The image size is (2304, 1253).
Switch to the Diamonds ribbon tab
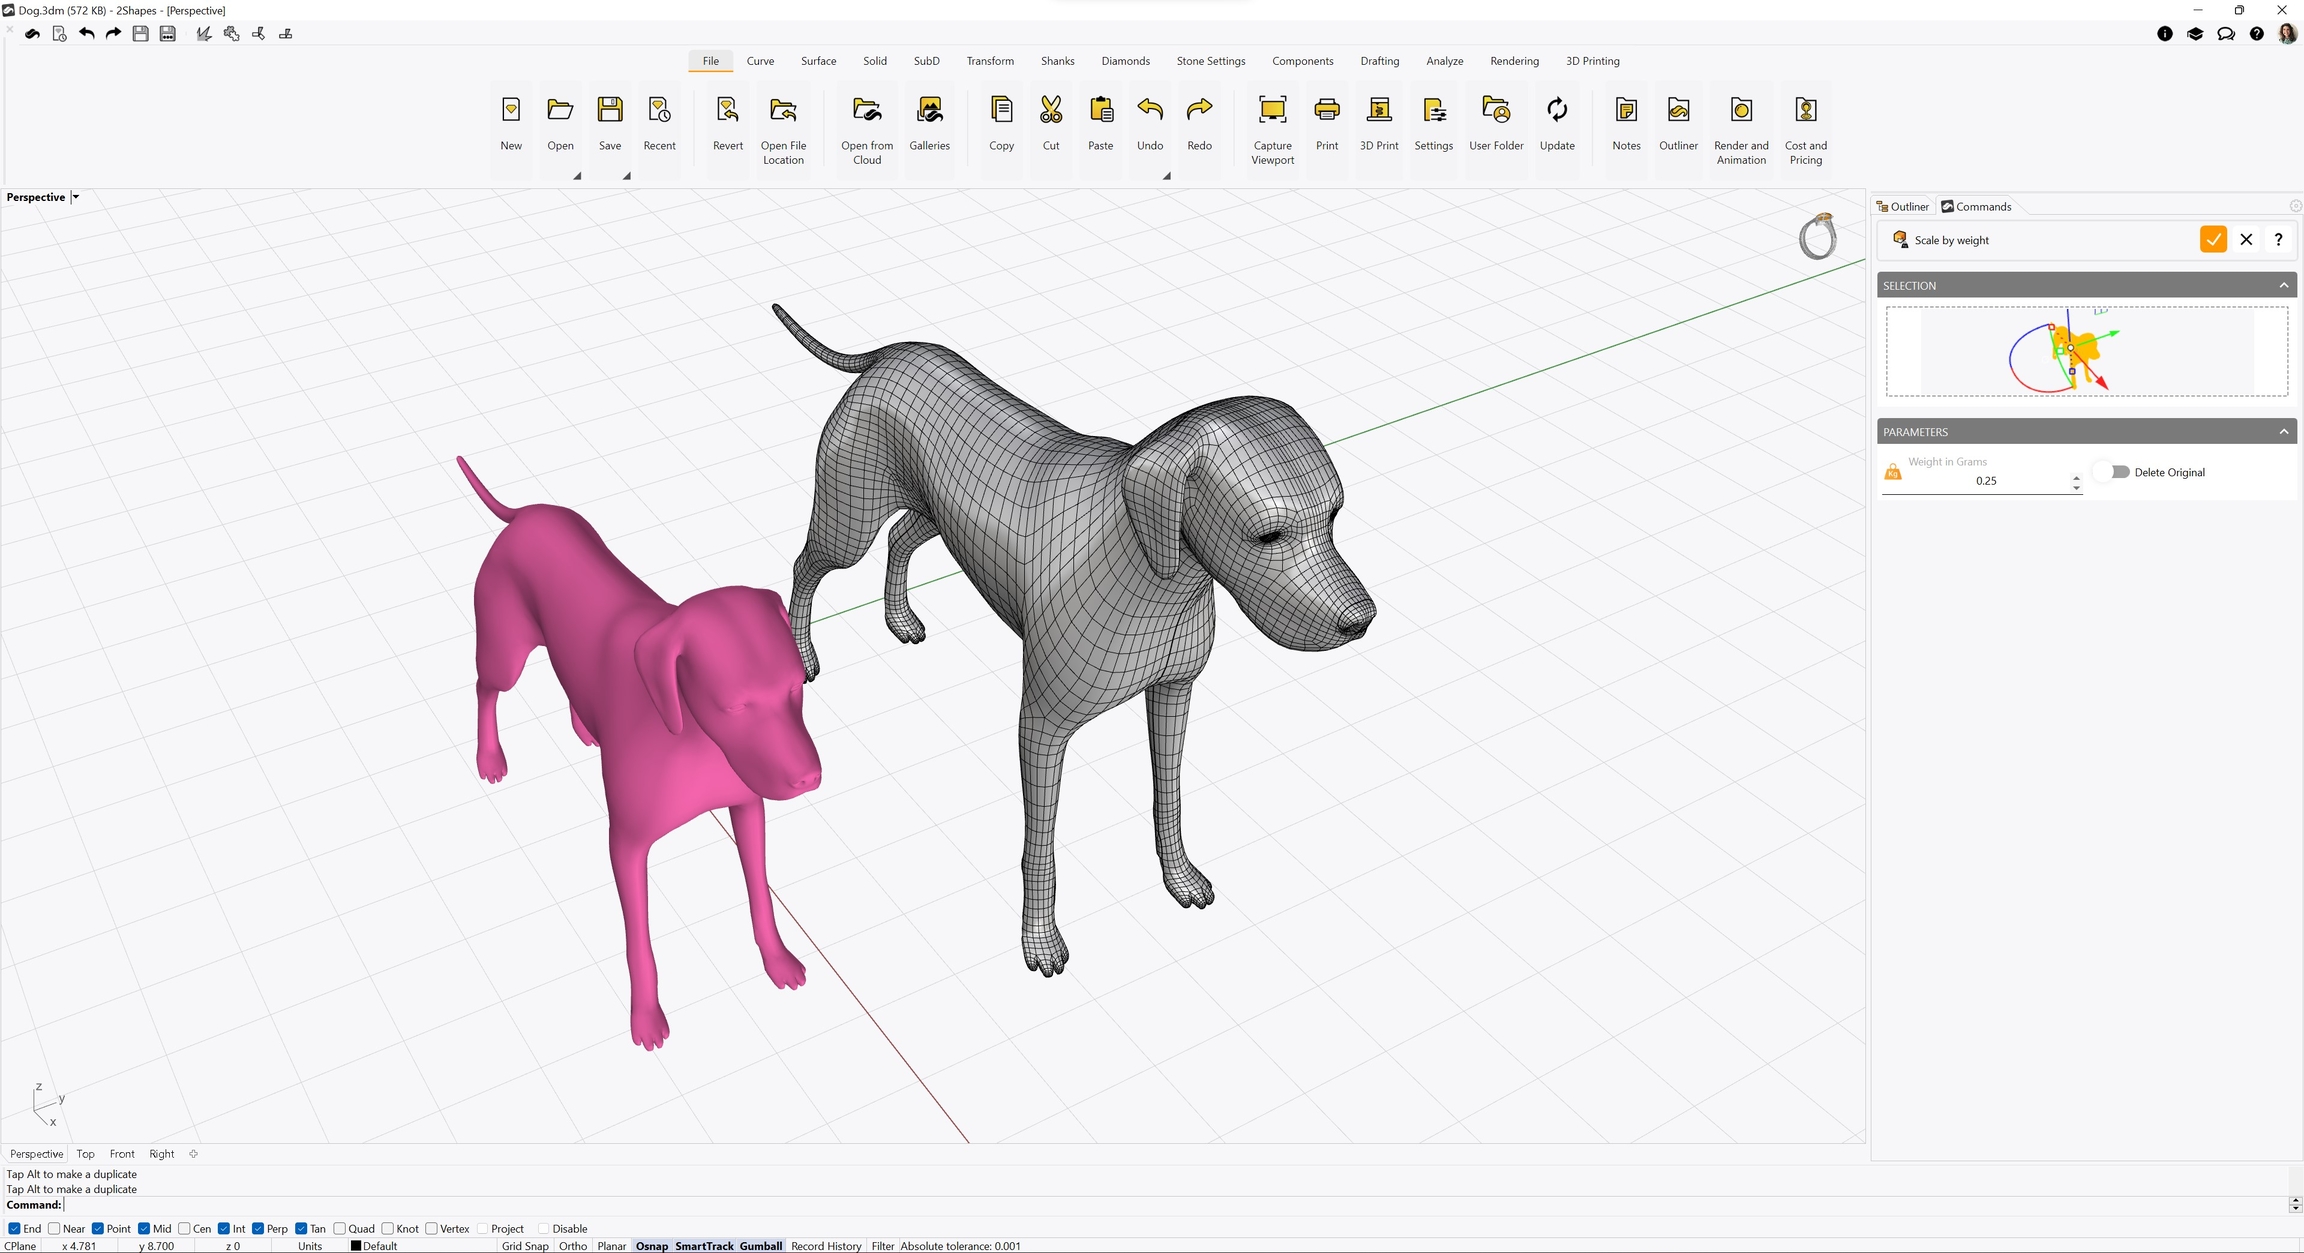pyautogui.click(x=1125, y=61)
